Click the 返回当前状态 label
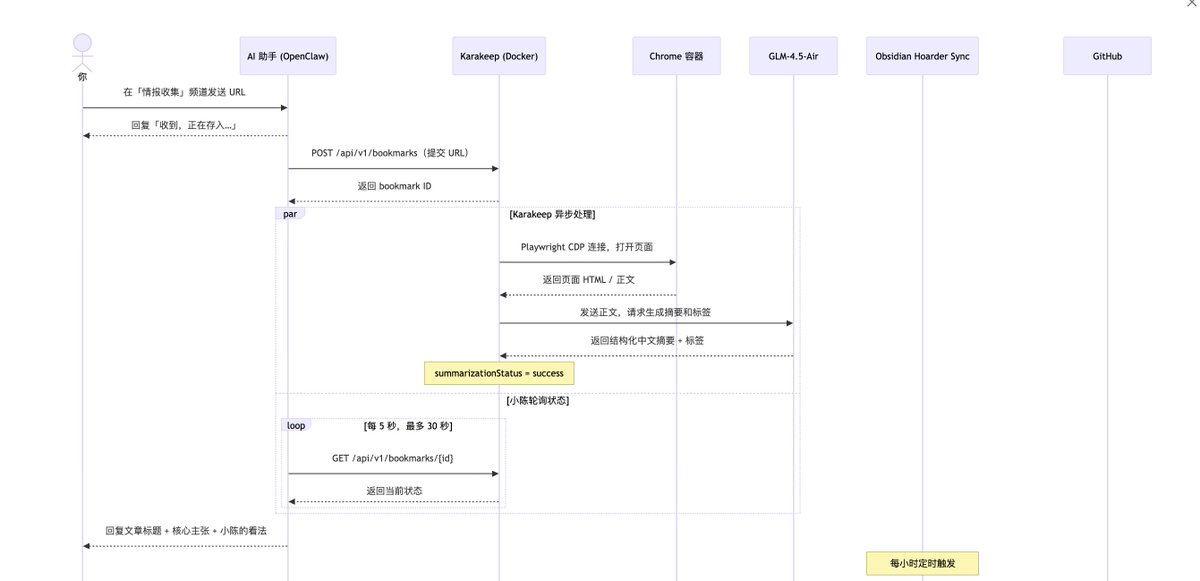The image size is (1200, 581). click(x=394, y=490)
